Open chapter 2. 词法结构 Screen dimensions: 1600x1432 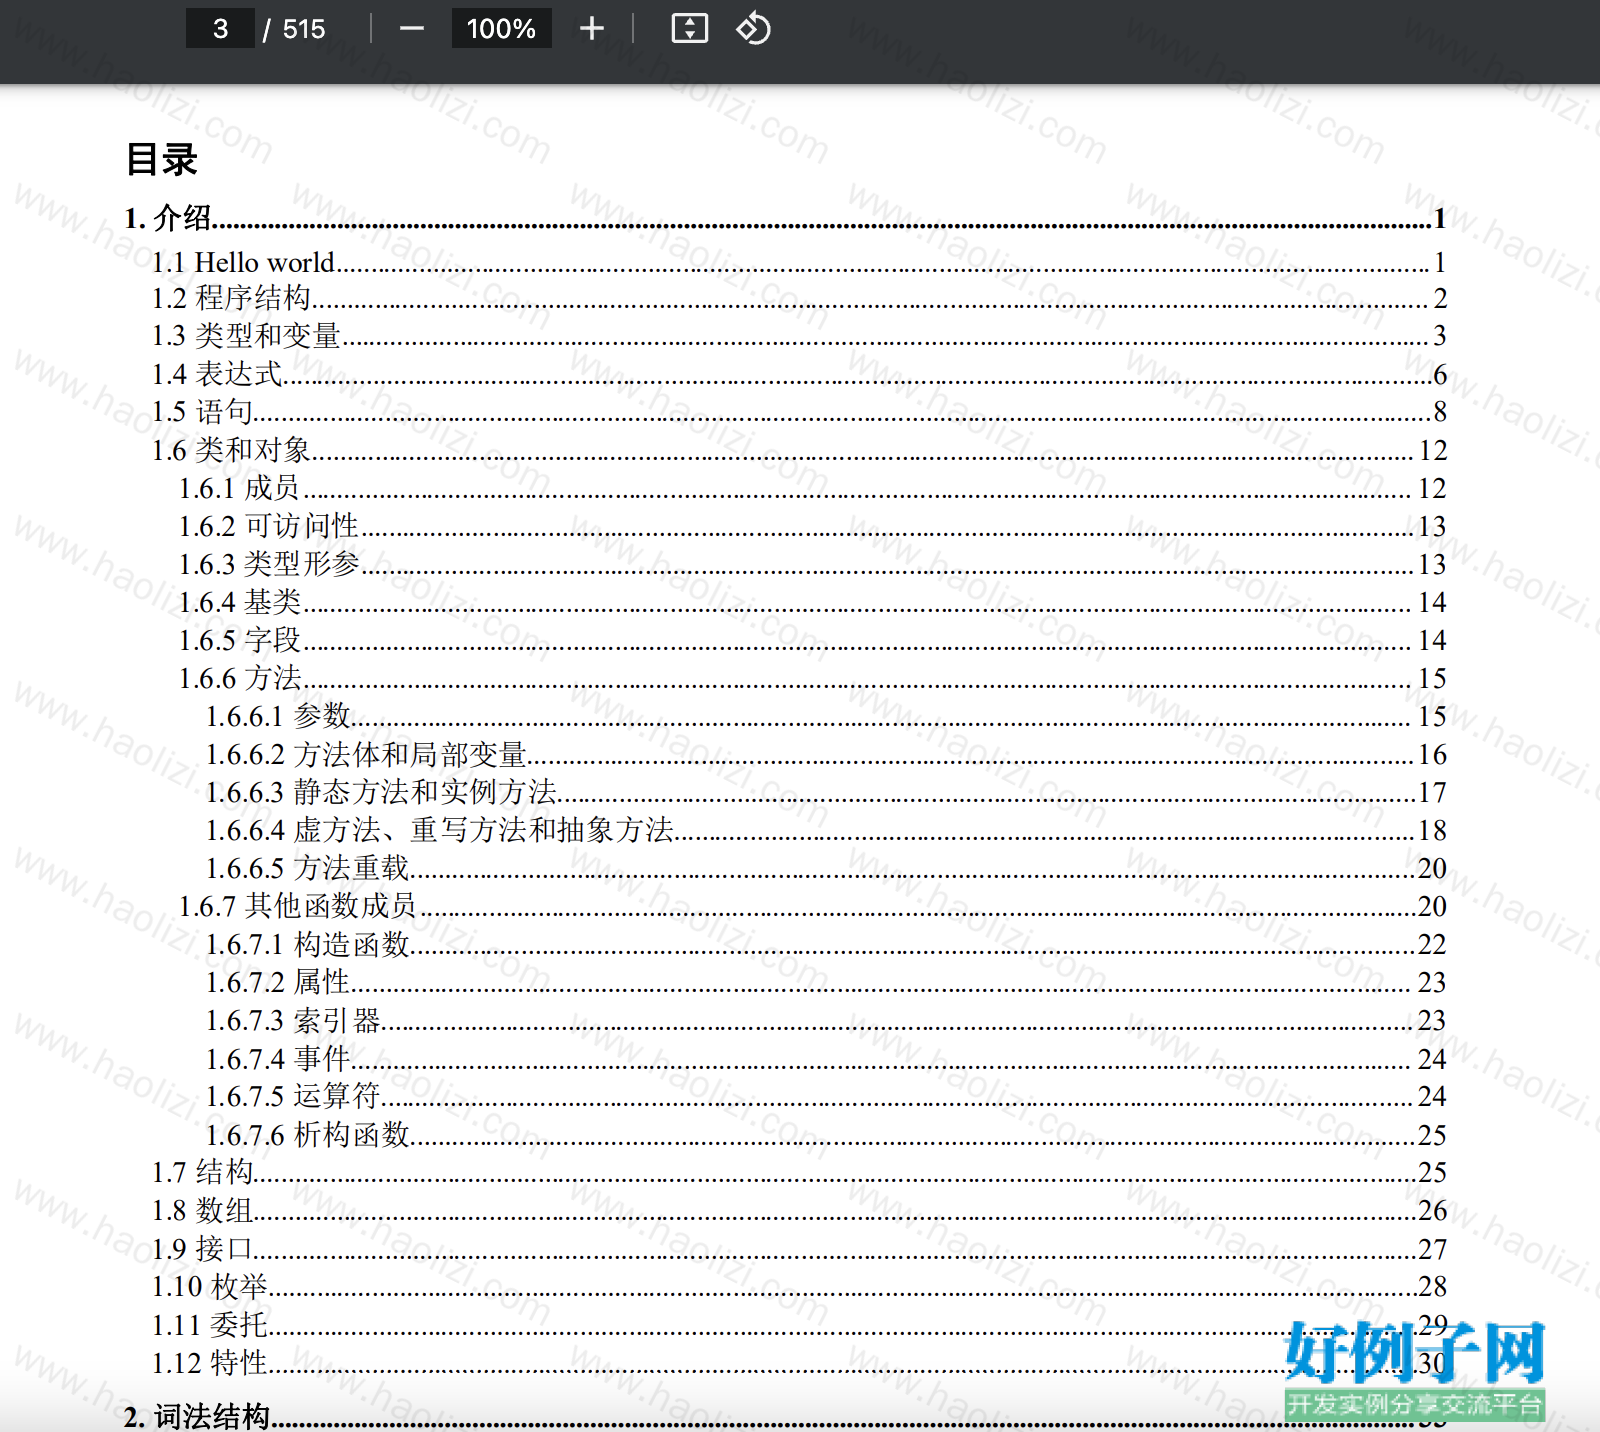click(x=785, y=1416)
